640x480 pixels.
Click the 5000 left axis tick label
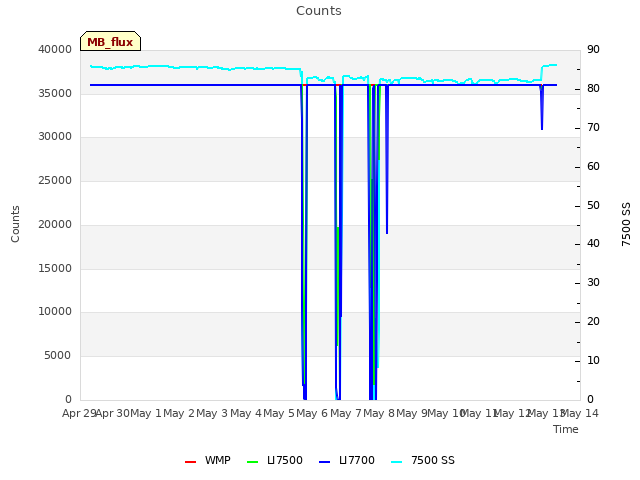click(x=58, y=356)
